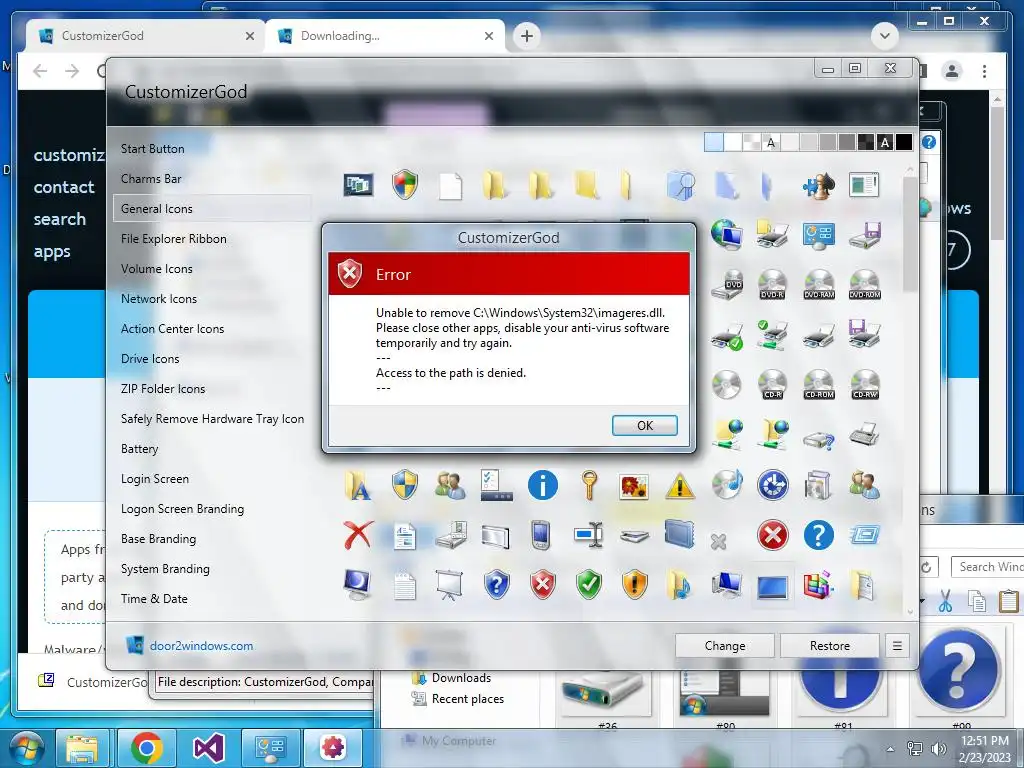This screenshot has height=768, width=1024.
Task: Select the UAC color shield icon in first row
Action: 405,185
